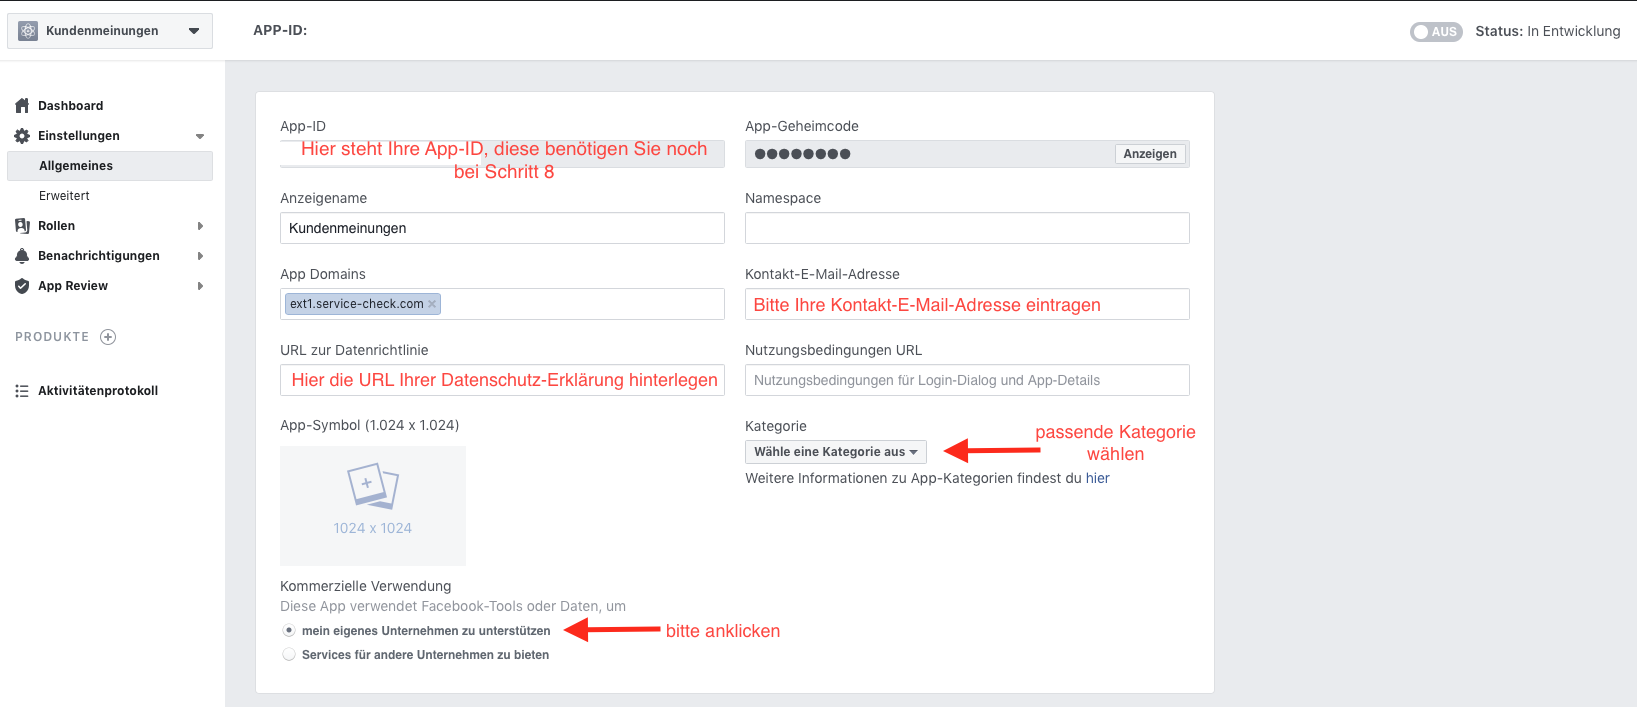Open the 'Wähle eine Kategorie aus' dropdown
The height and width of the screenshot is (707, 1637).
coord(835,452)
